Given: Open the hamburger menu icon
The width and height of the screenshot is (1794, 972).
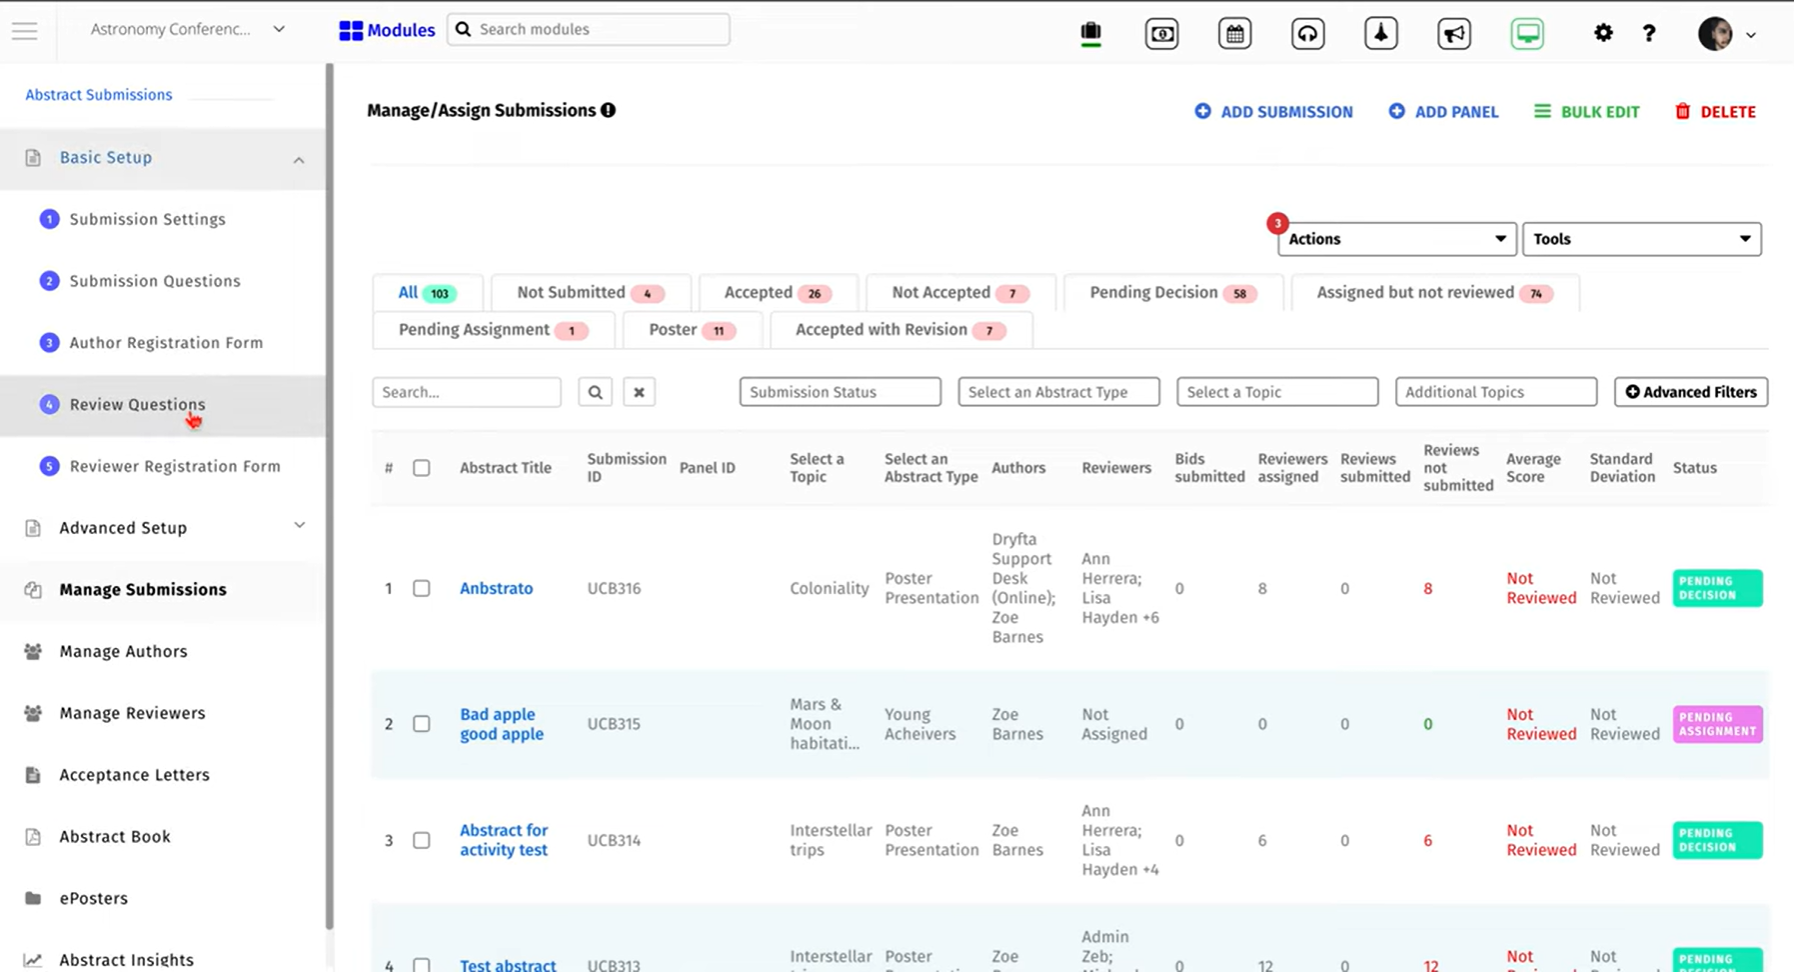Looking at the screenshot, I should click(25, 31).
